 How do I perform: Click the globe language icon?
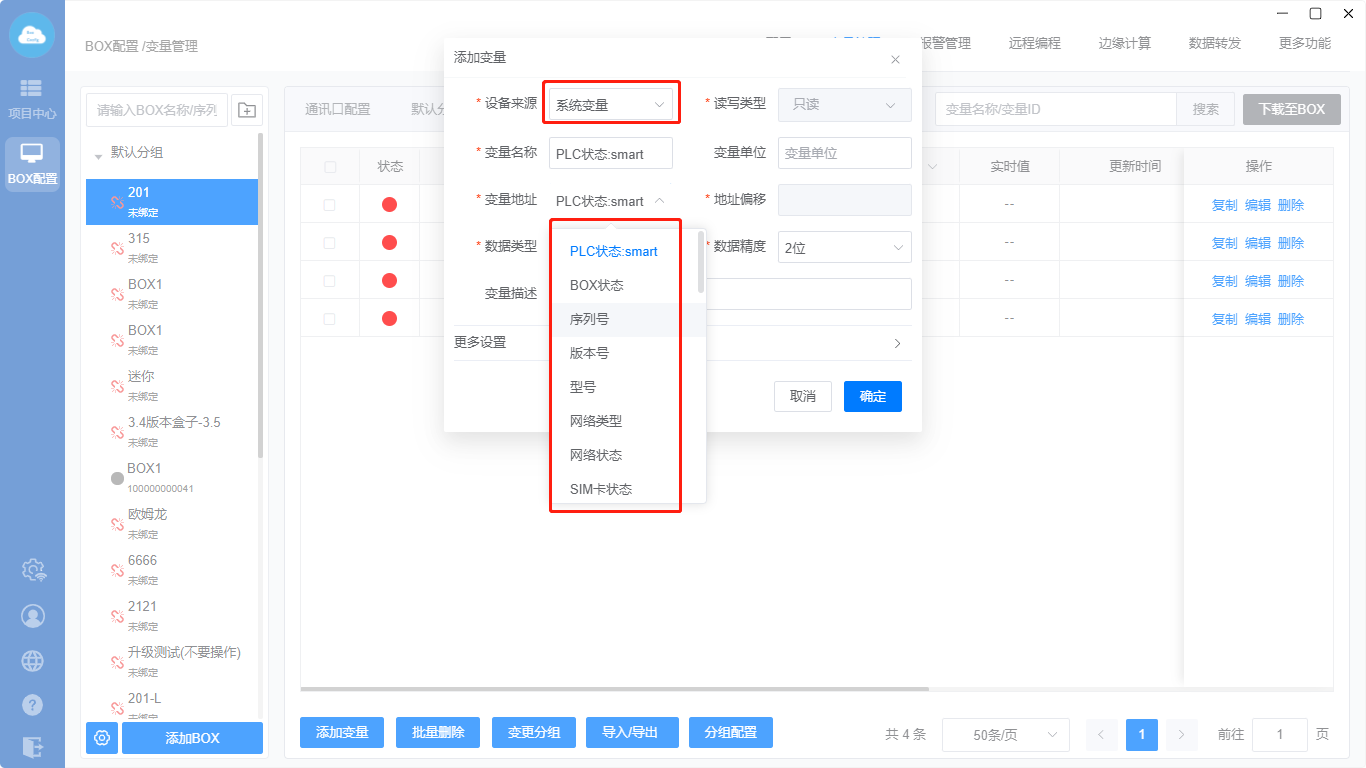point(33,660)
